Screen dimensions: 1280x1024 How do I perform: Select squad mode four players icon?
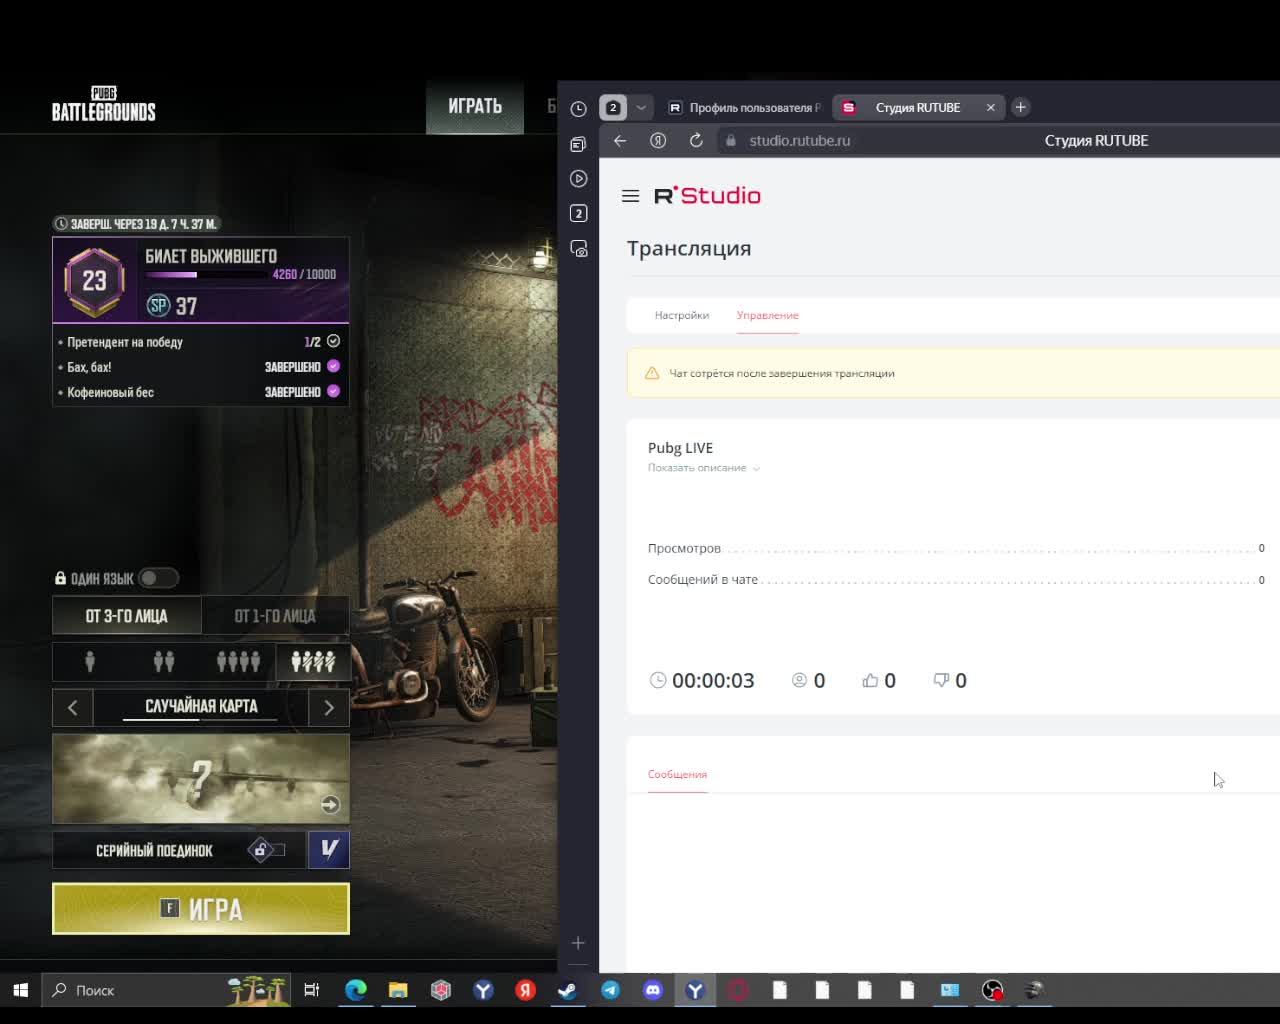[x=238, y=661]
